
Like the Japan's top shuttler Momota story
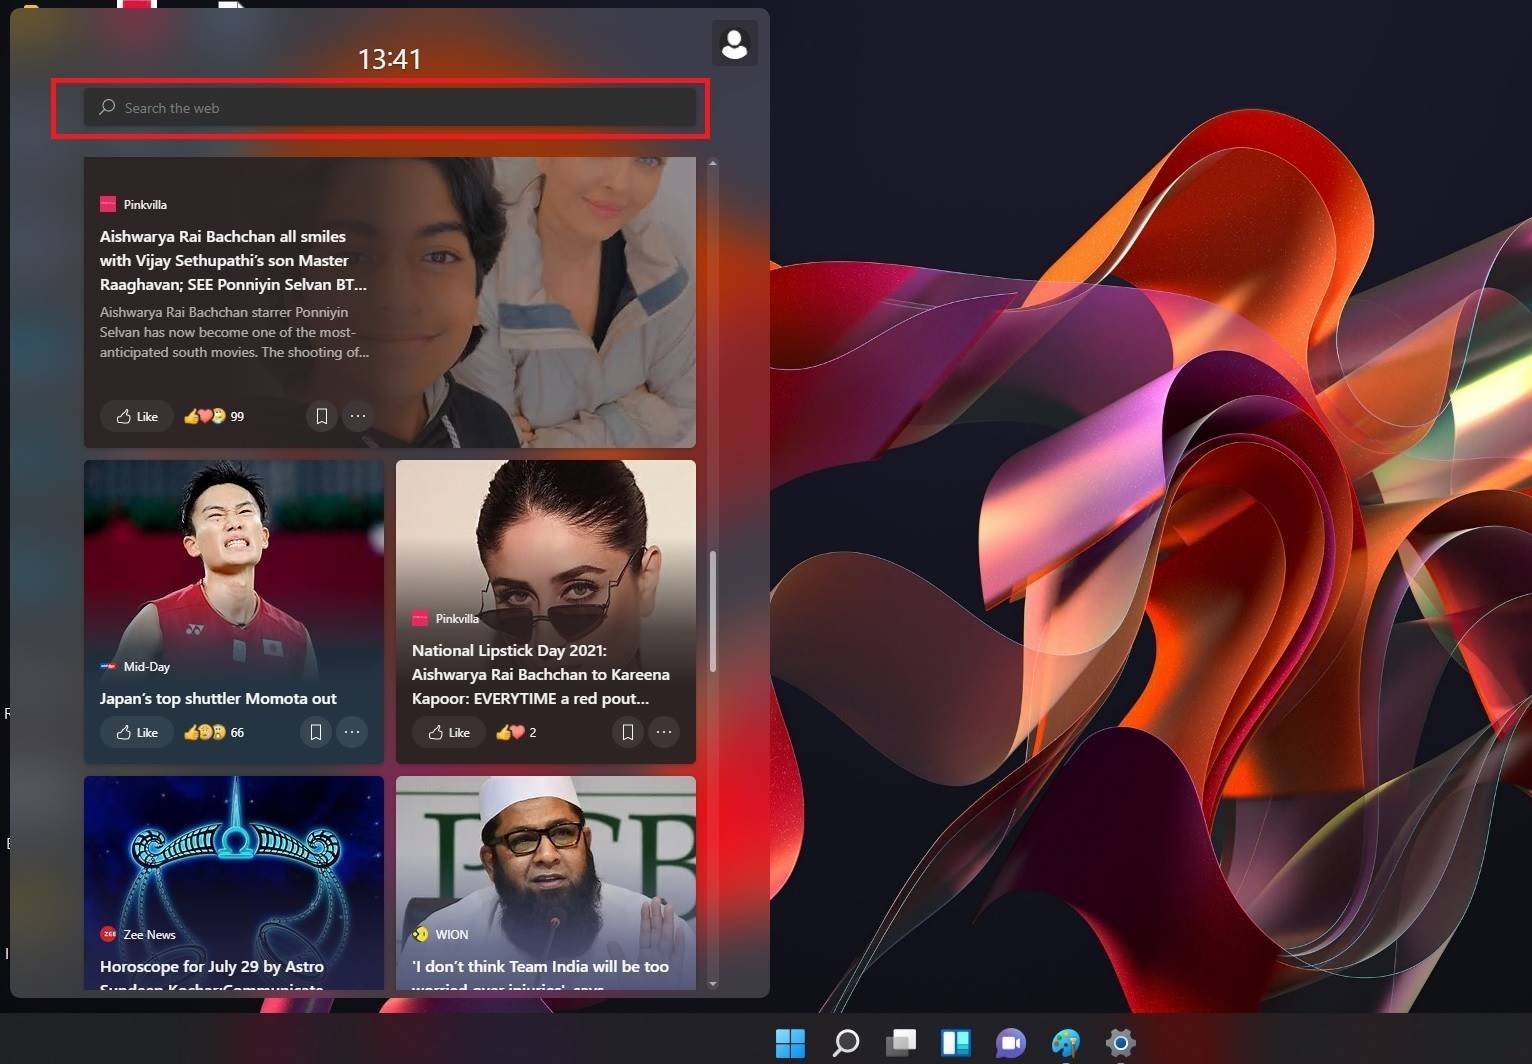[136, 732]
